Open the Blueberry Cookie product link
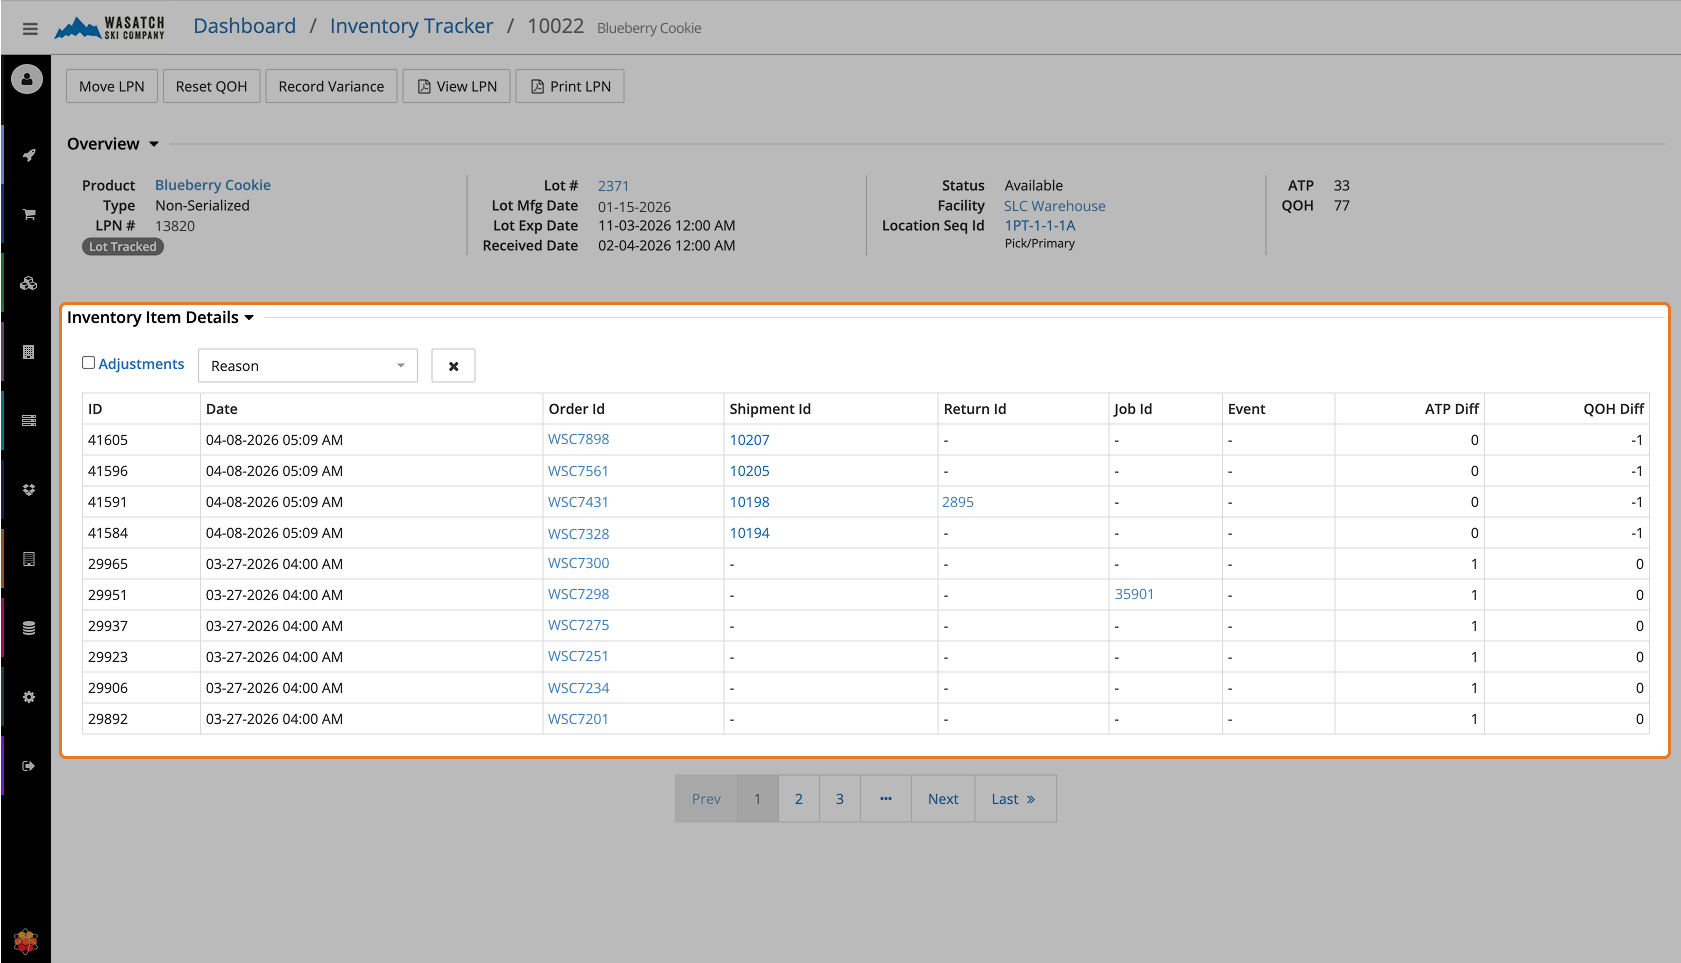This screenshot has width=1681, height=963. click(213, 185)
